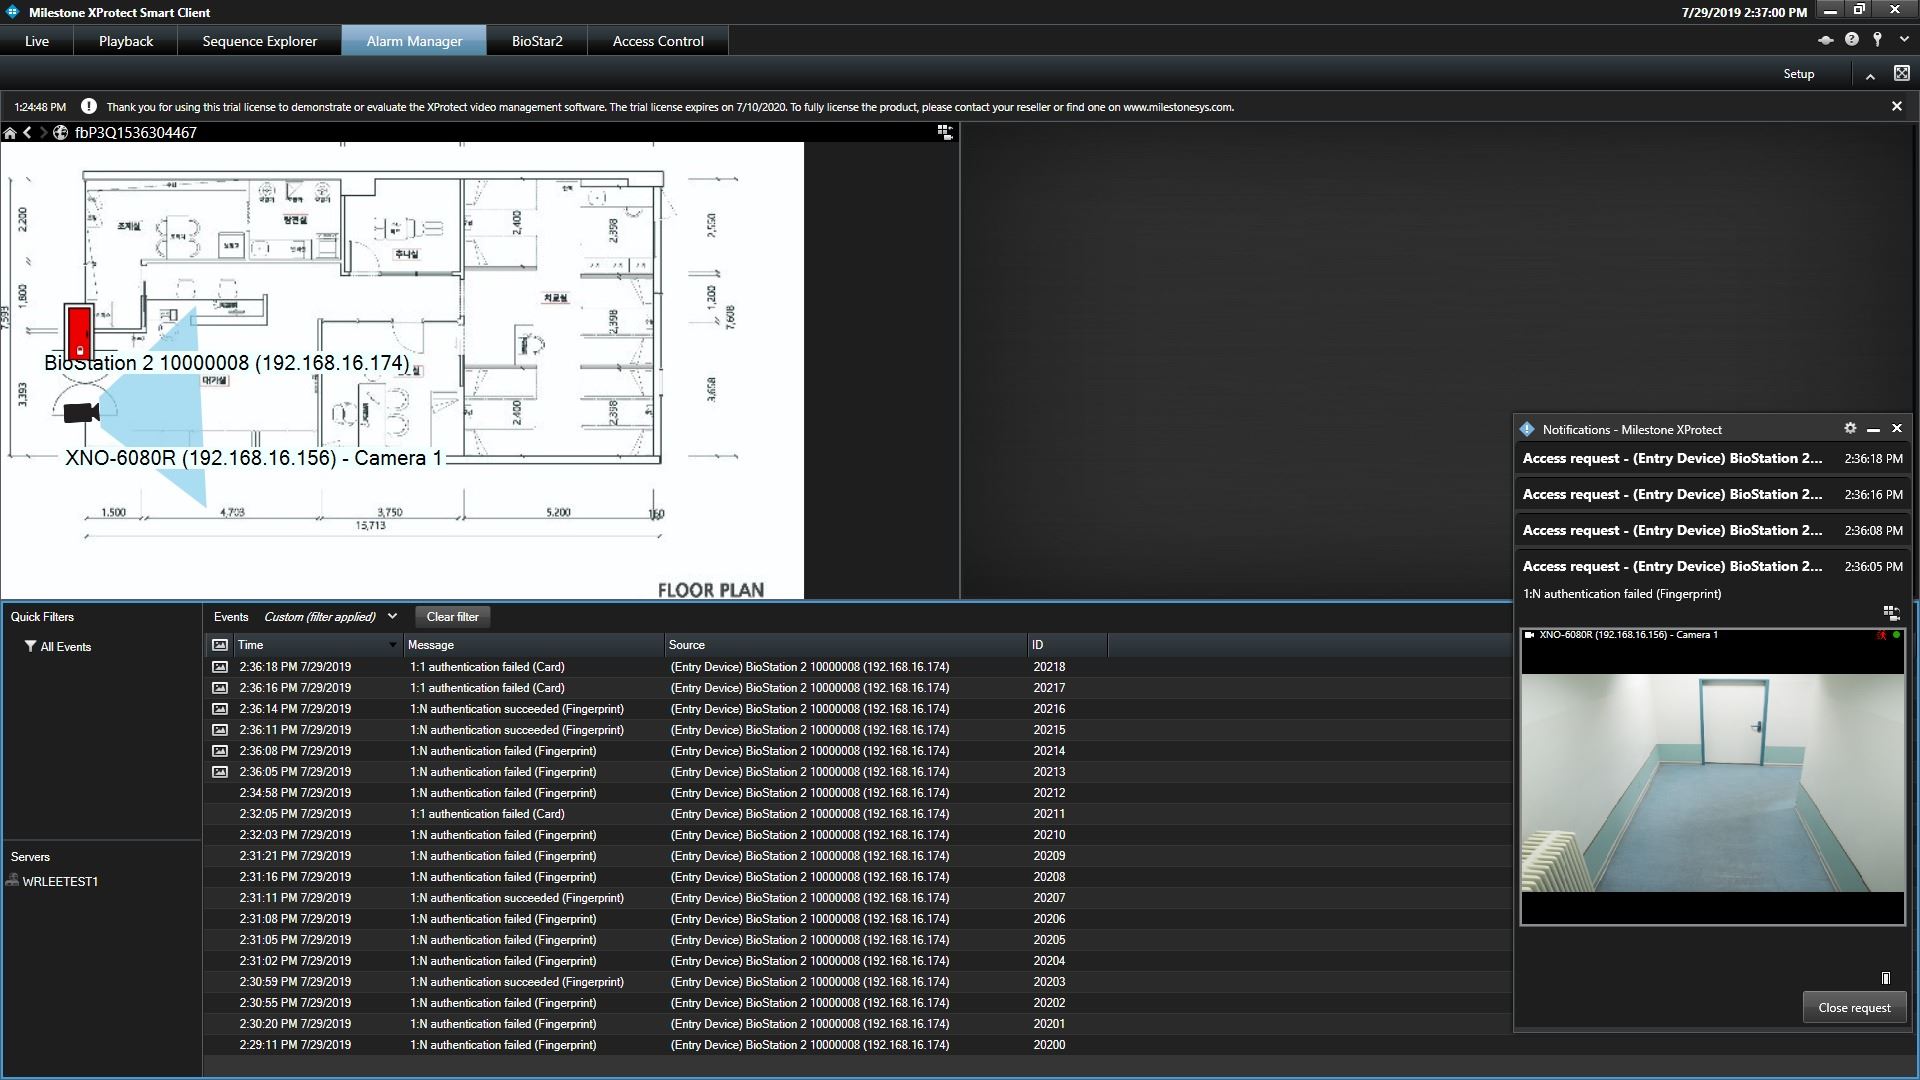1920x1080 pixels.
Task: Click the green live indicator on camera
Action: 1896,635
